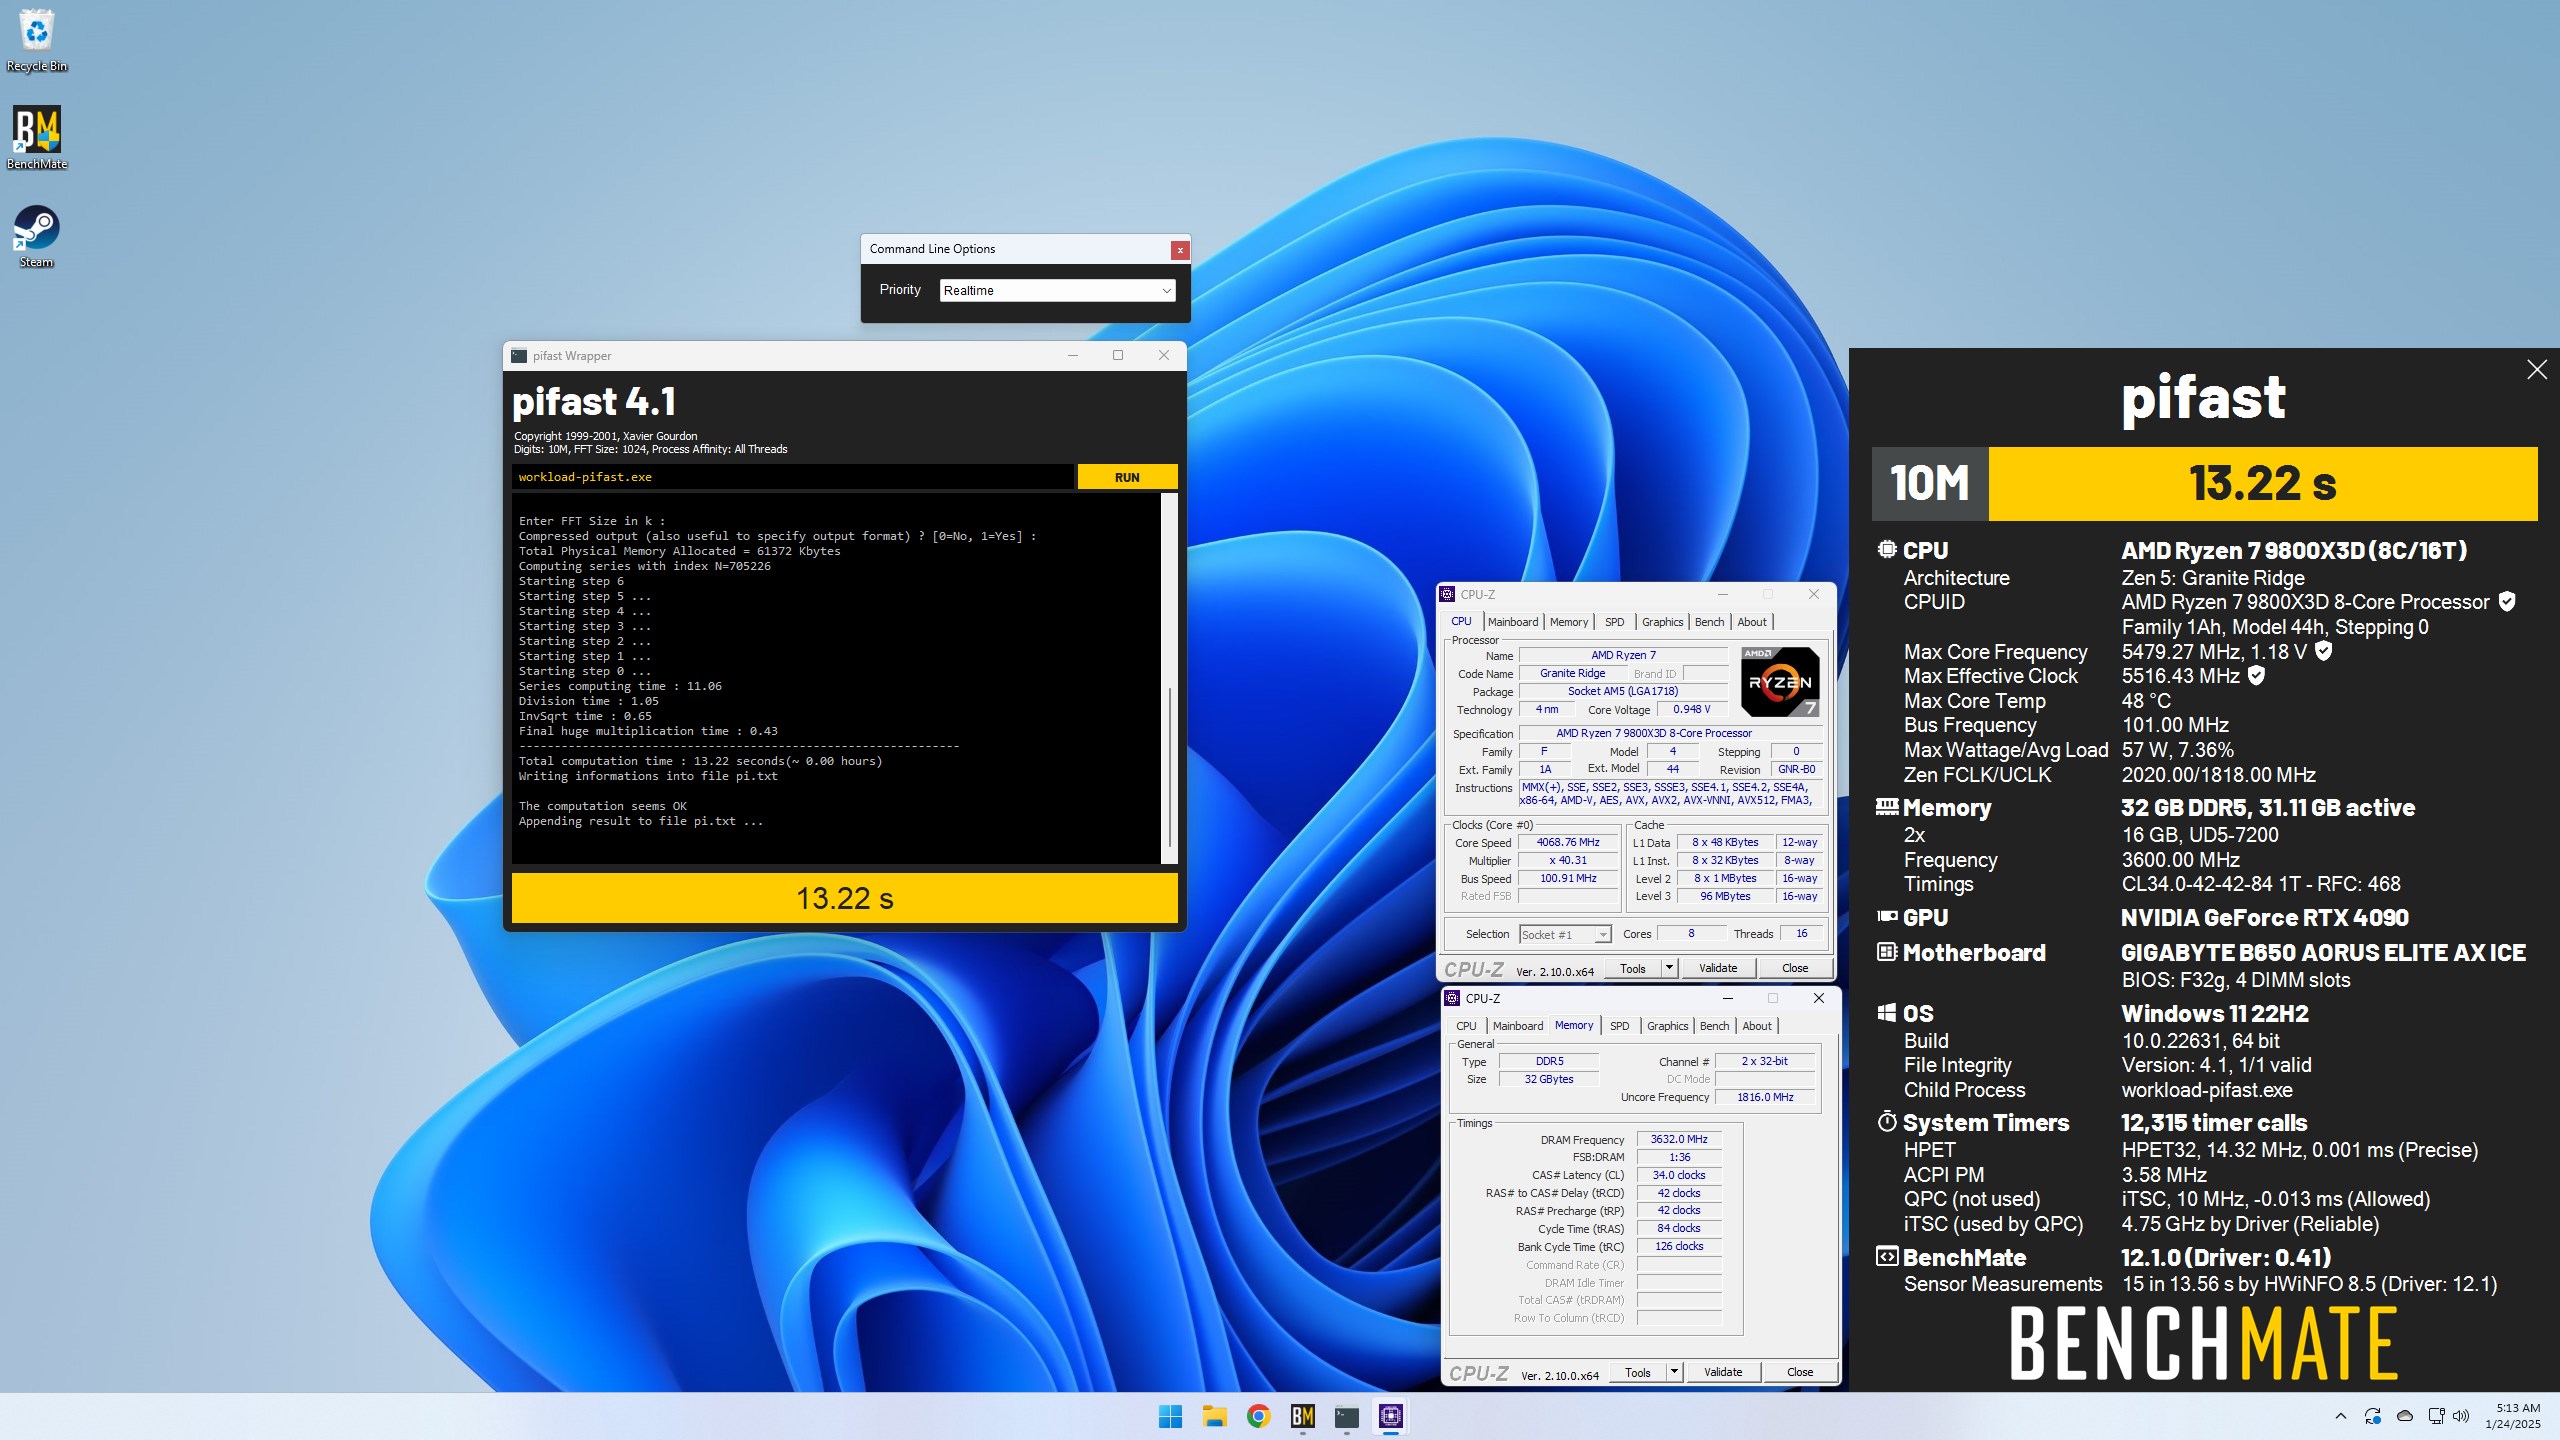
Task: Click the network display tray icon
Action: pyautogui.click(x=2436, y=1416)
